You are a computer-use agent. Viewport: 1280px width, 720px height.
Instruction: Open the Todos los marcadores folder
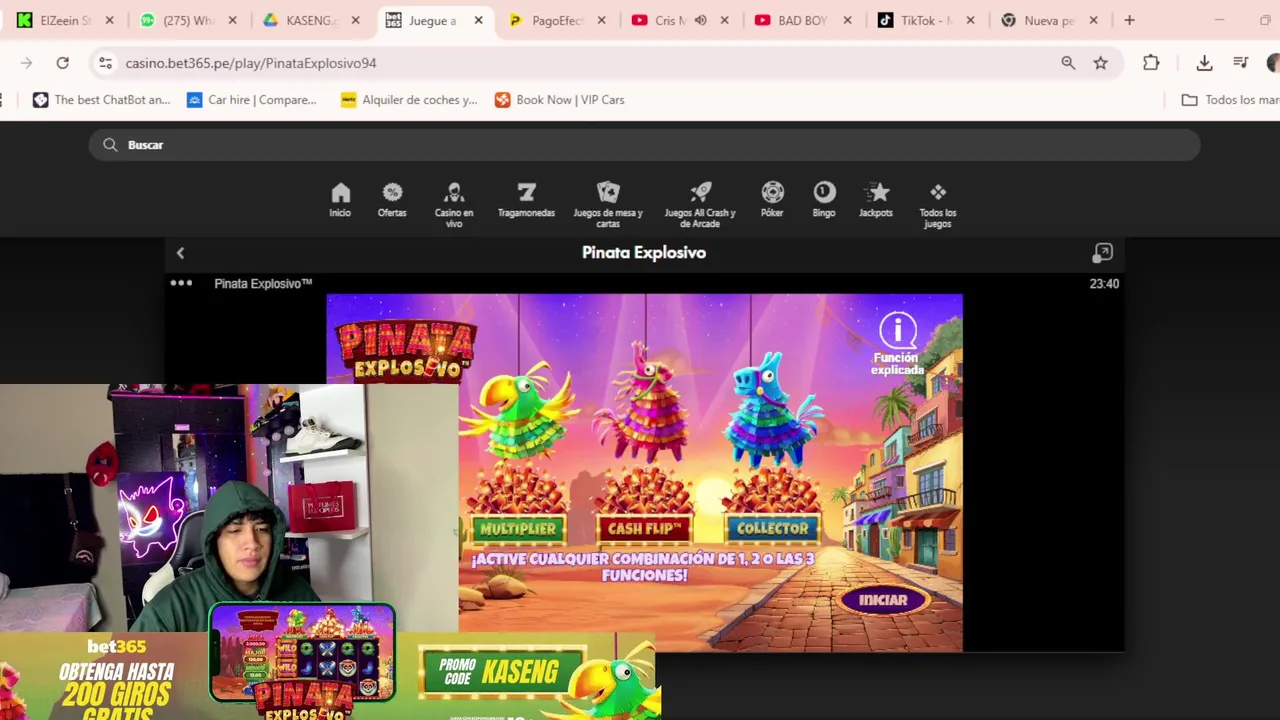[1230, 100]
